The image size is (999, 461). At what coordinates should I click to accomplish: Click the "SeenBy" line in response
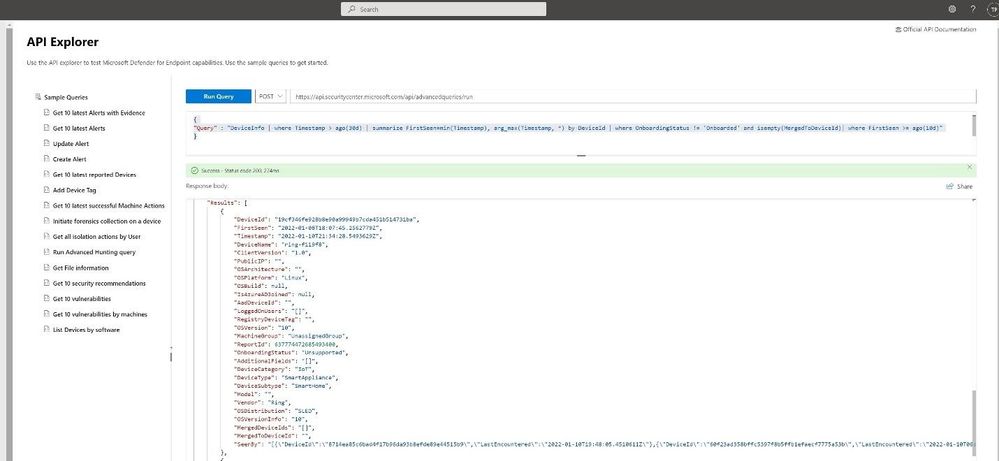click(x=604, y=444)
